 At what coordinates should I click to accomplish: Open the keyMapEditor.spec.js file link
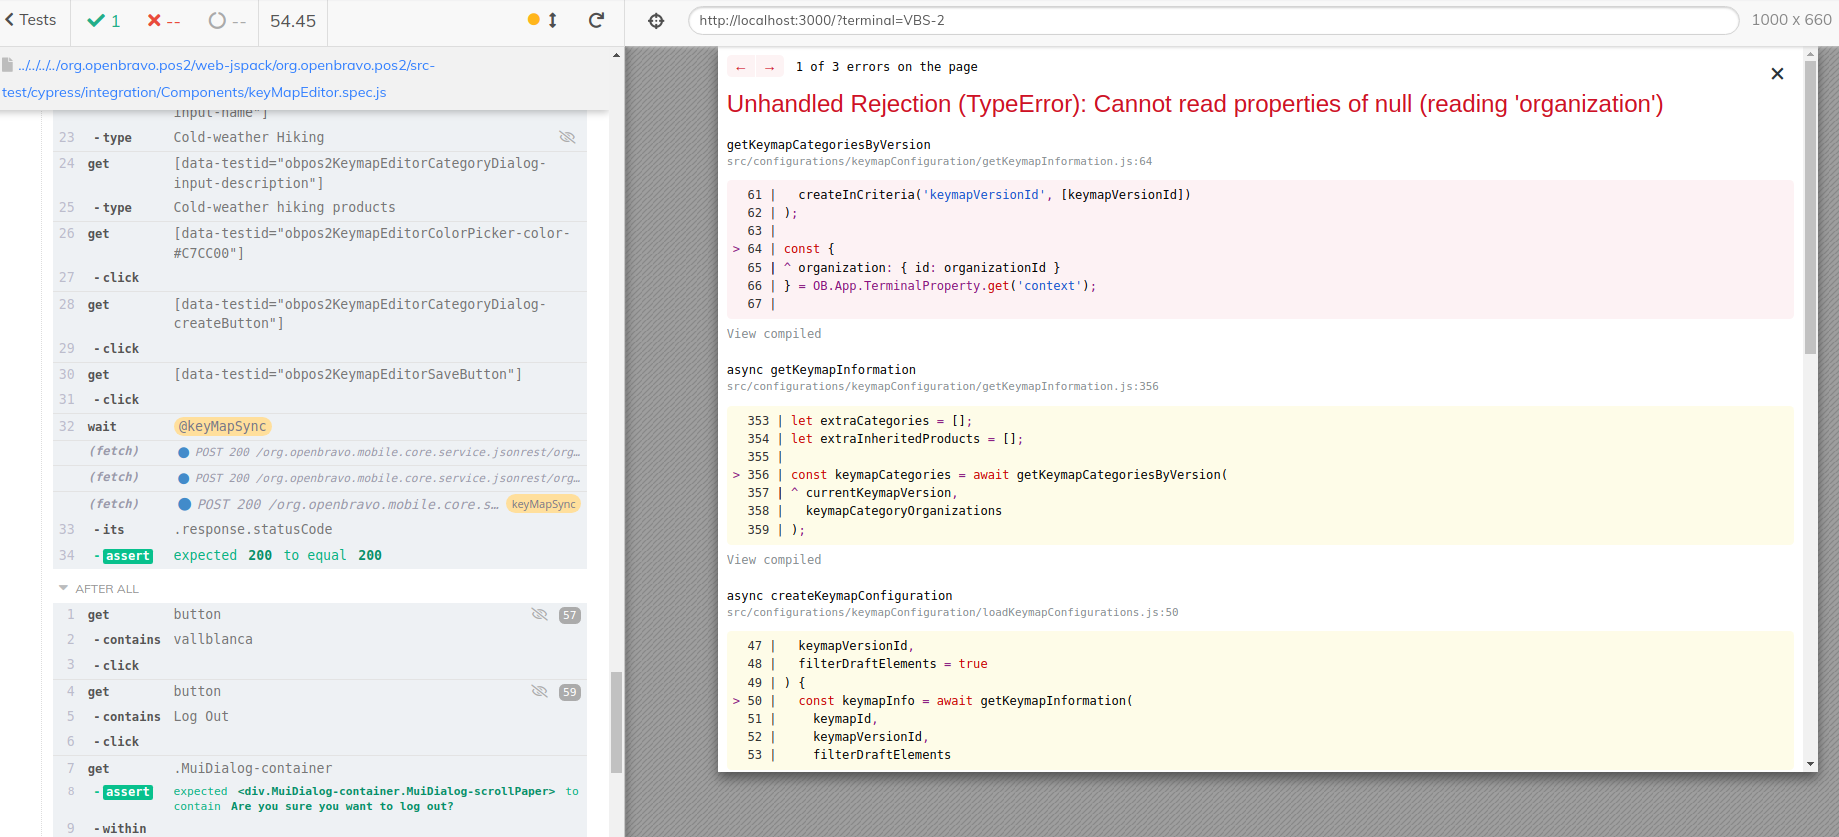(x=194, y=92)
